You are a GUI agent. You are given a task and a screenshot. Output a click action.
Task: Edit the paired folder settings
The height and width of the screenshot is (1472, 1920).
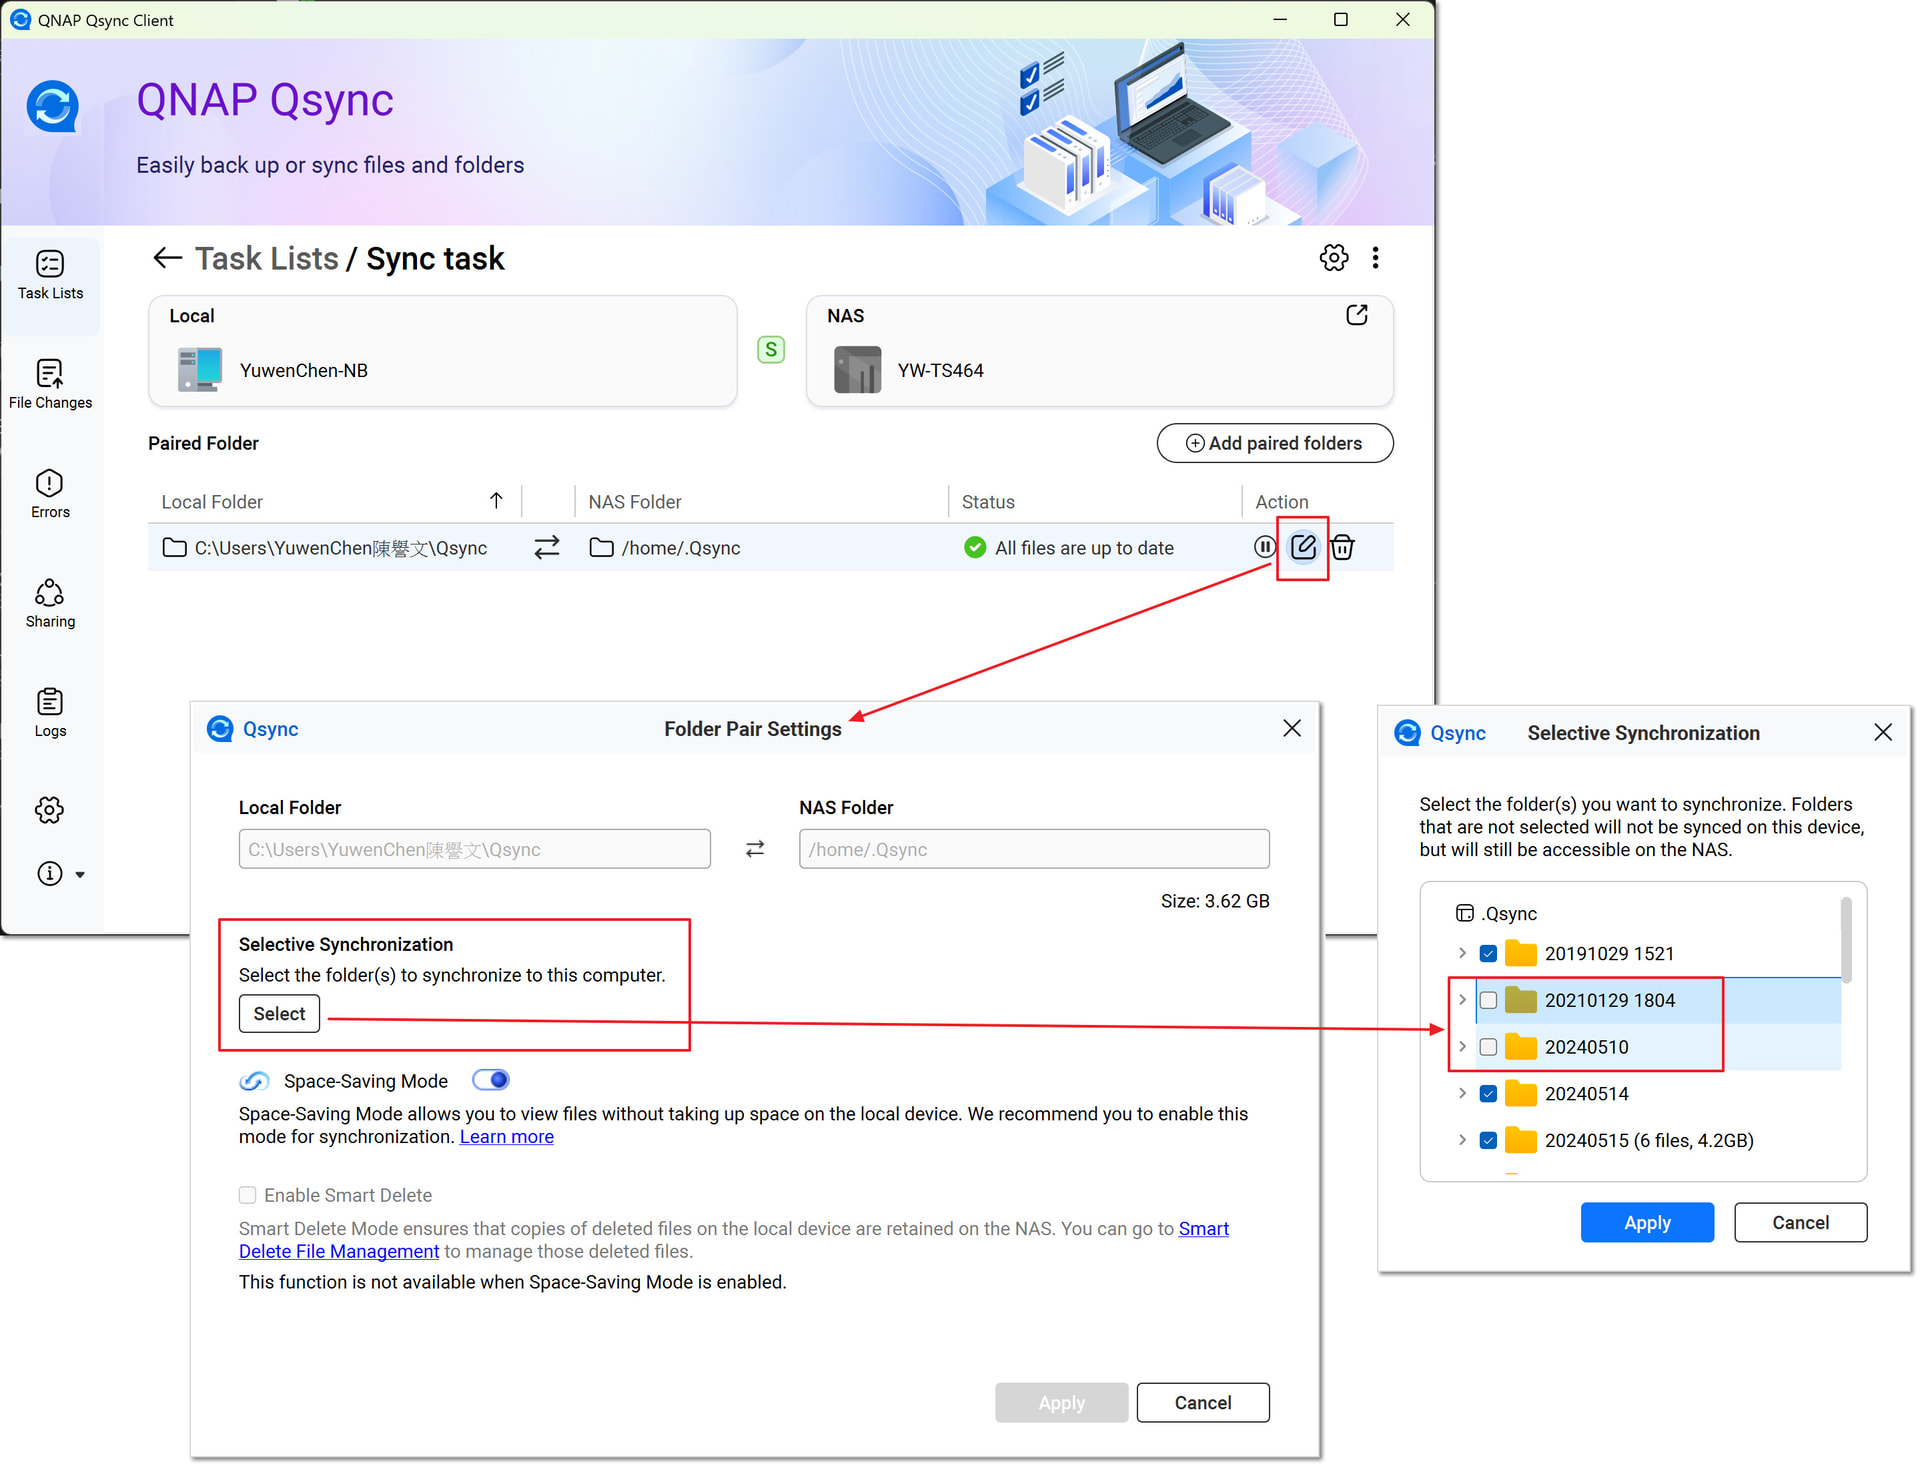pyautogui.click(x=1303, y=547)
